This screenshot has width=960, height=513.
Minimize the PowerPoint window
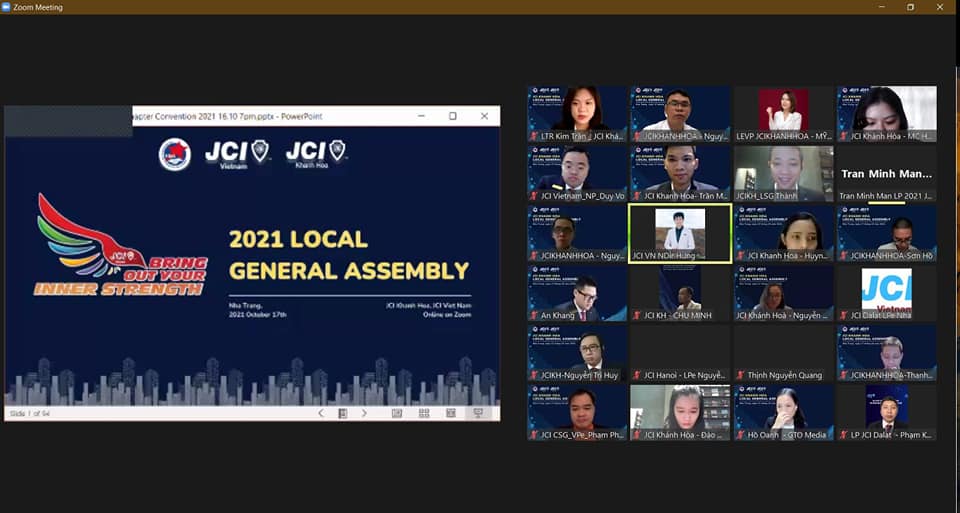[x=421, y=116]
